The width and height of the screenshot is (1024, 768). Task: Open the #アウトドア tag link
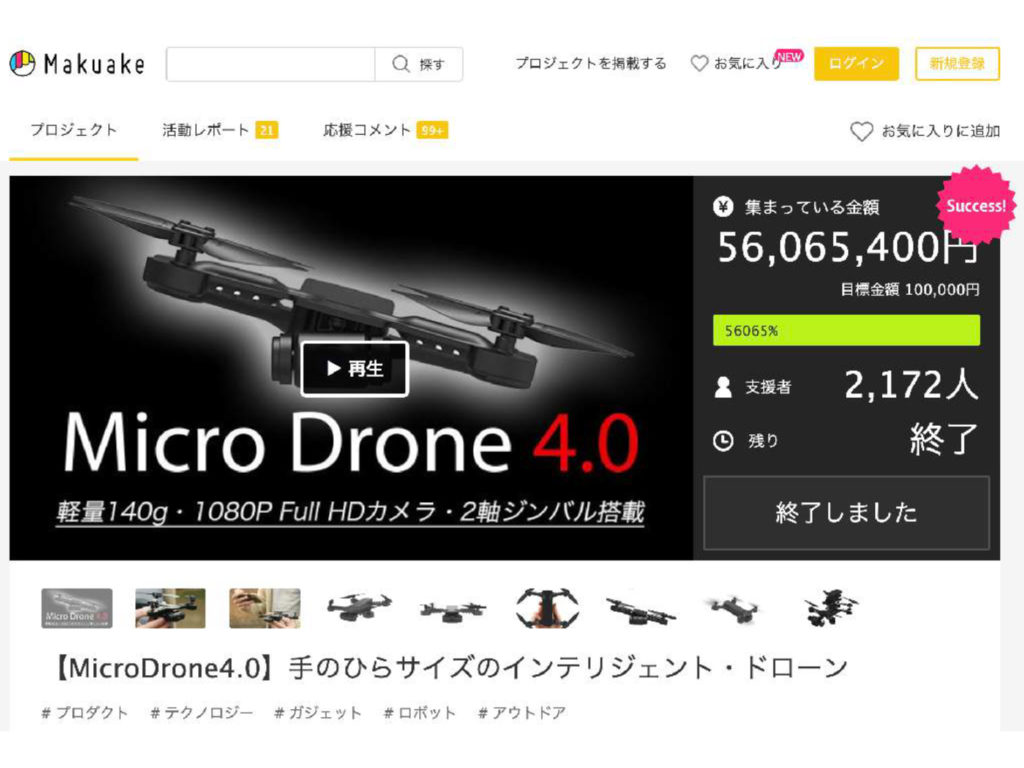point(521,713)
